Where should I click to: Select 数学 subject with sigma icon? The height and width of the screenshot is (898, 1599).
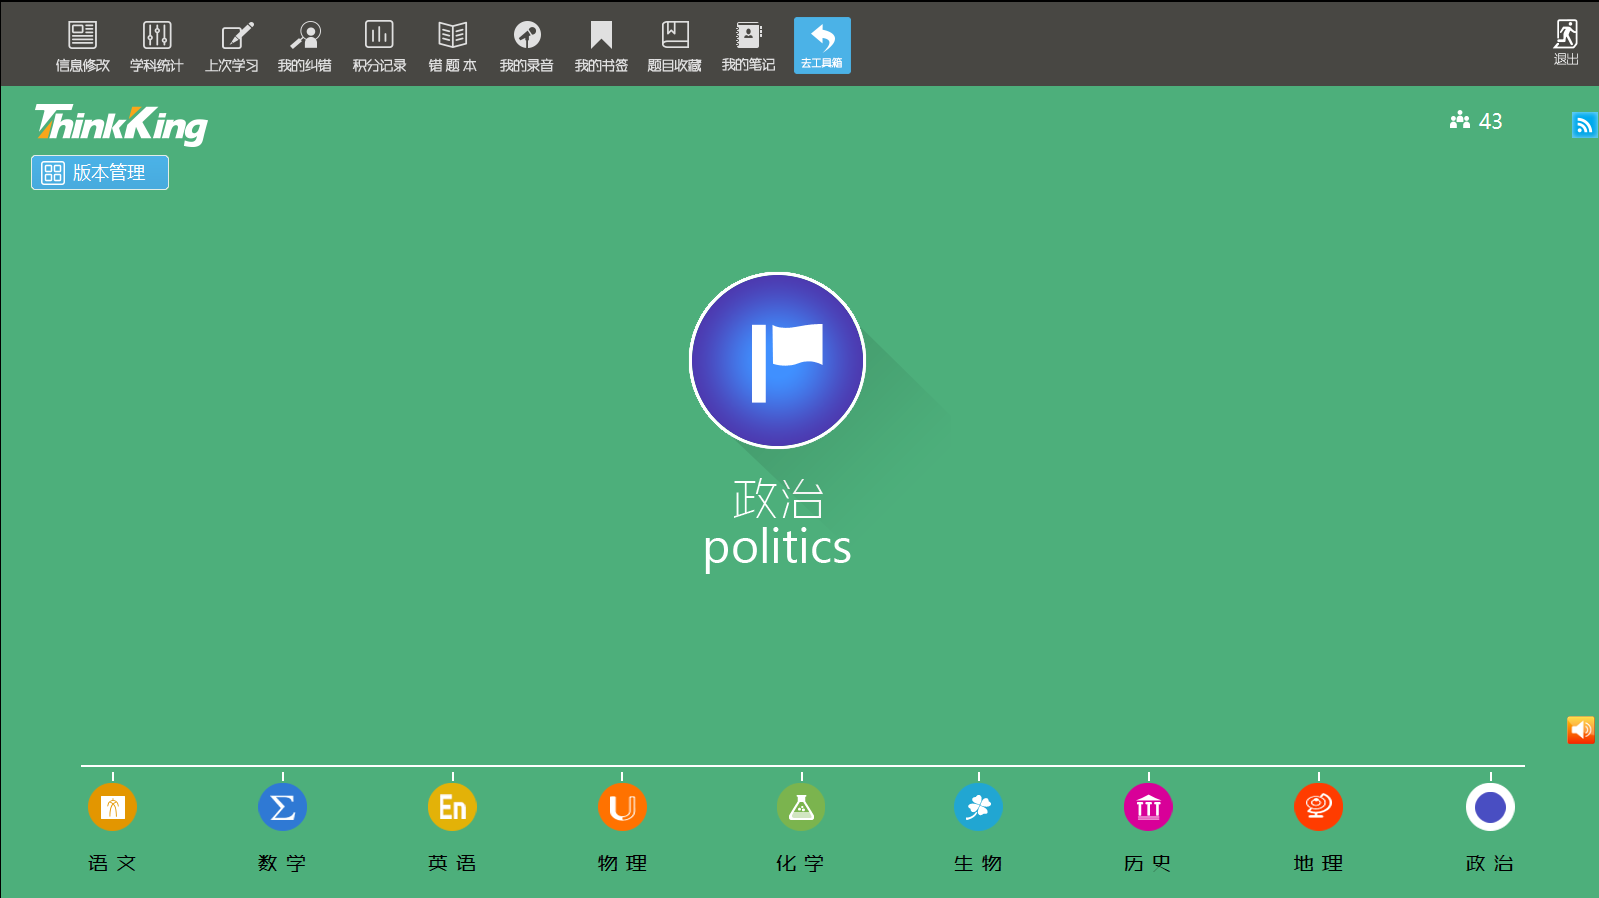click(282, 807)
